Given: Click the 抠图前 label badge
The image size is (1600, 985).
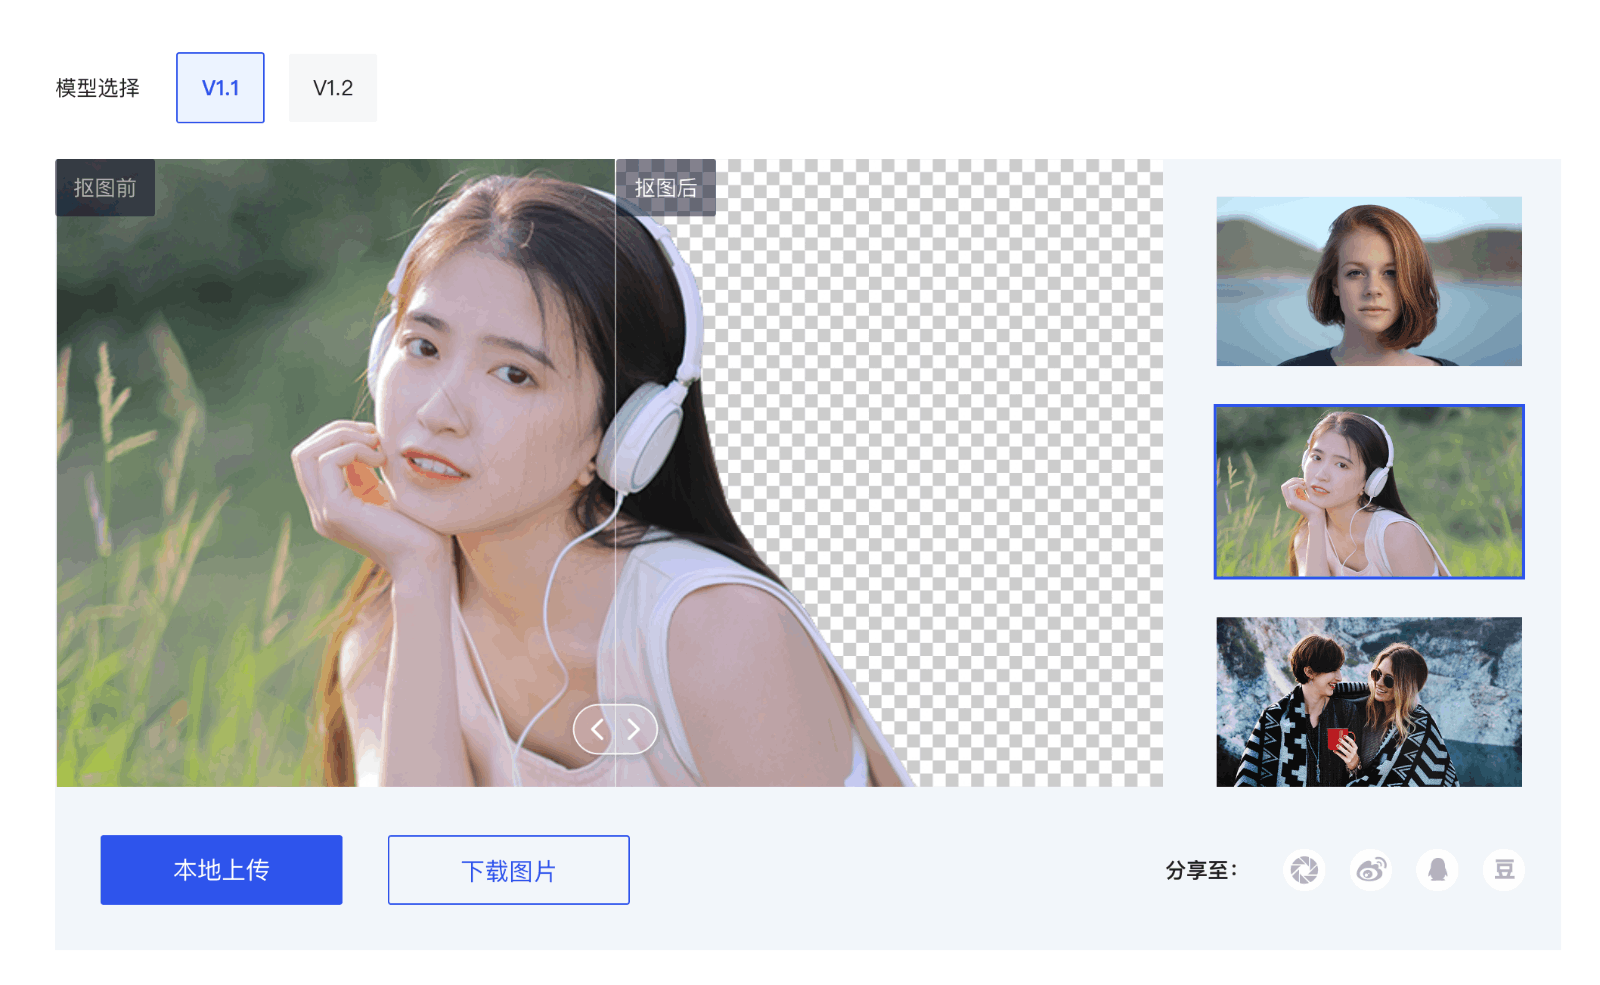Looking at the screenshot, I should [x=104, y=187].
